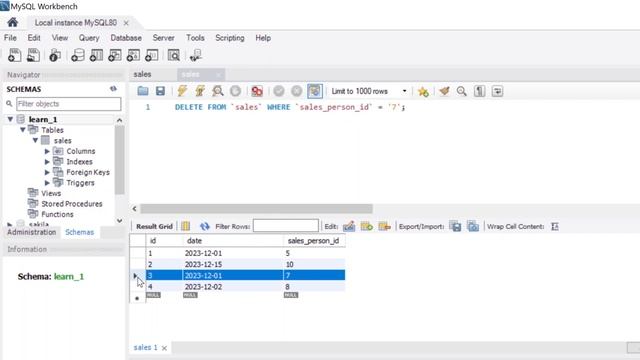Create a new SQL tab icon

click(15, 55)
